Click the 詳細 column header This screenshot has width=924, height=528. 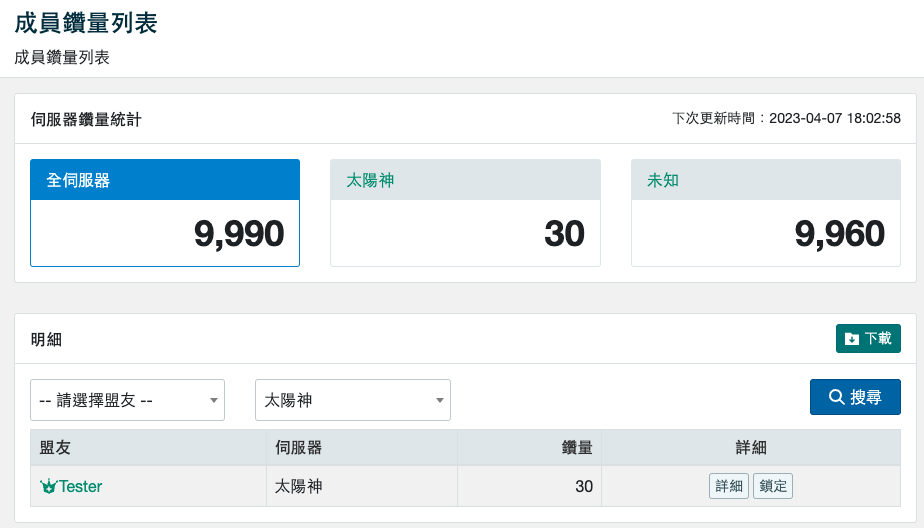(x=750, y=448)
